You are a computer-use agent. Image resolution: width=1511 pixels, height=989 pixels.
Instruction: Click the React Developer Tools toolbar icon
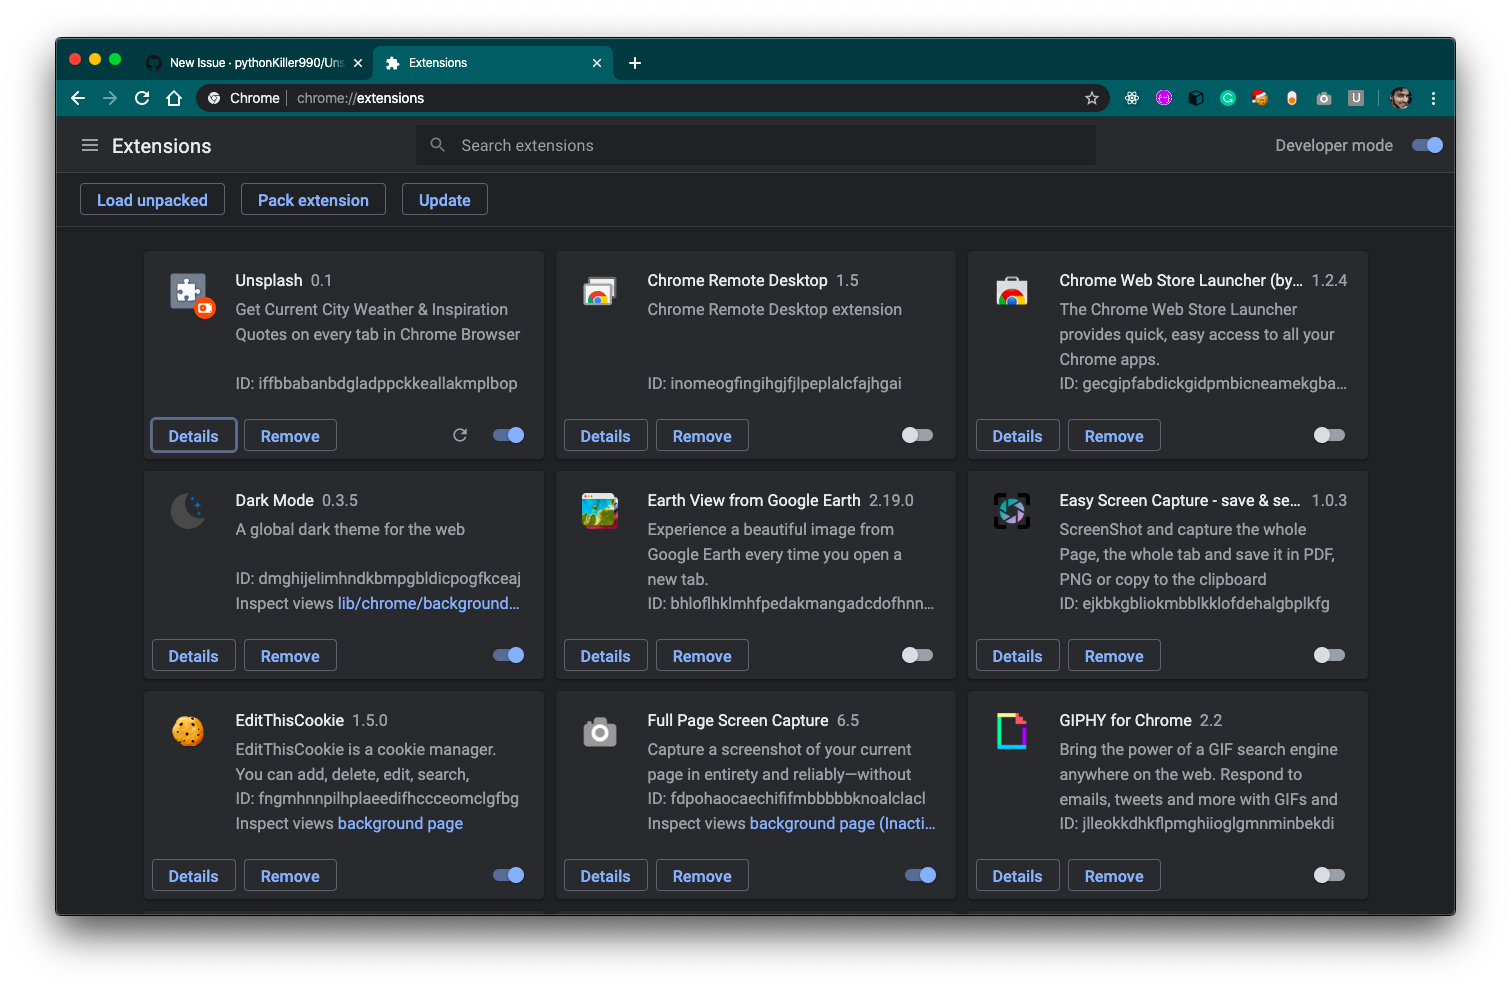click(1132, 98)
